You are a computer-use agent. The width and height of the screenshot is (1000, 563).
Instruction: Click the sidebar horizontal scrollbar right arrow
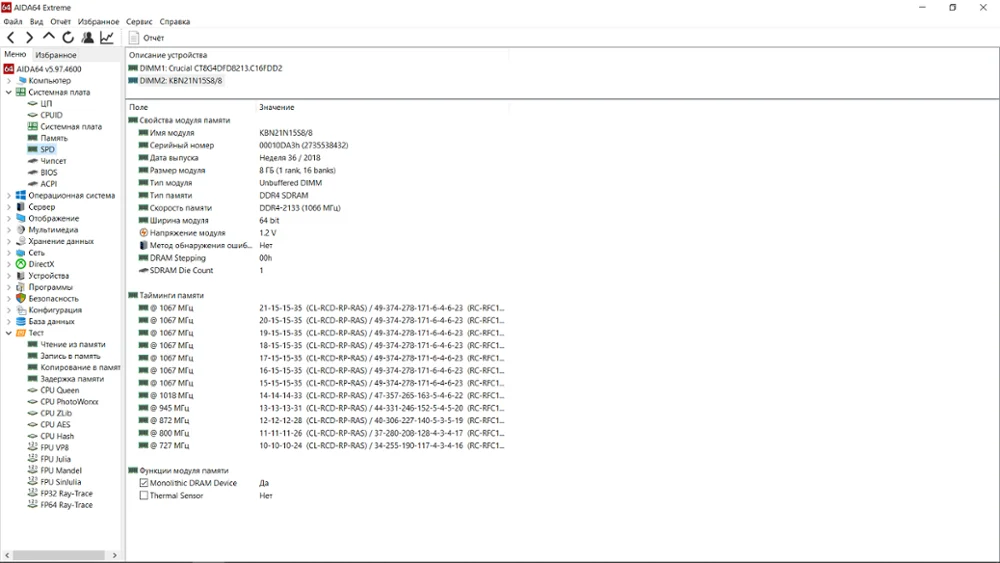tap(115, 555)
